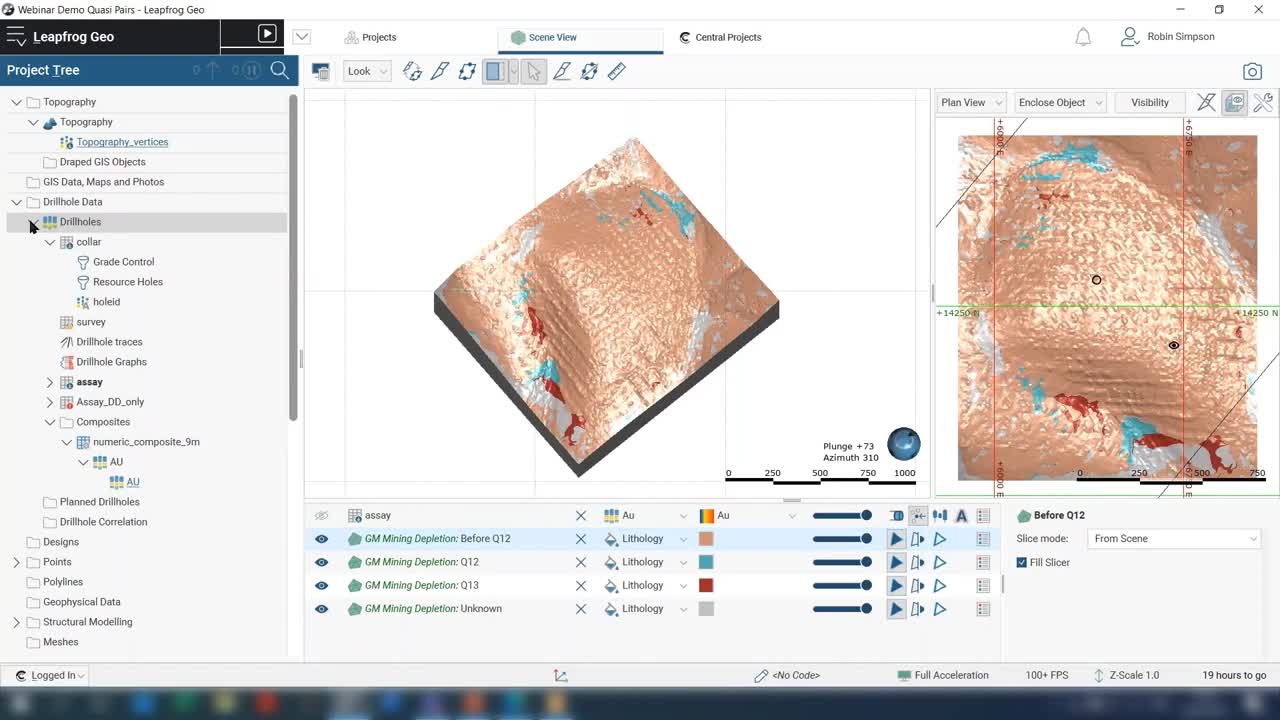This screenshot has width=1280, height=720.
Task: Remove Q13 volume from scene list
Action: pyautogui.click(x=581, y=586)
